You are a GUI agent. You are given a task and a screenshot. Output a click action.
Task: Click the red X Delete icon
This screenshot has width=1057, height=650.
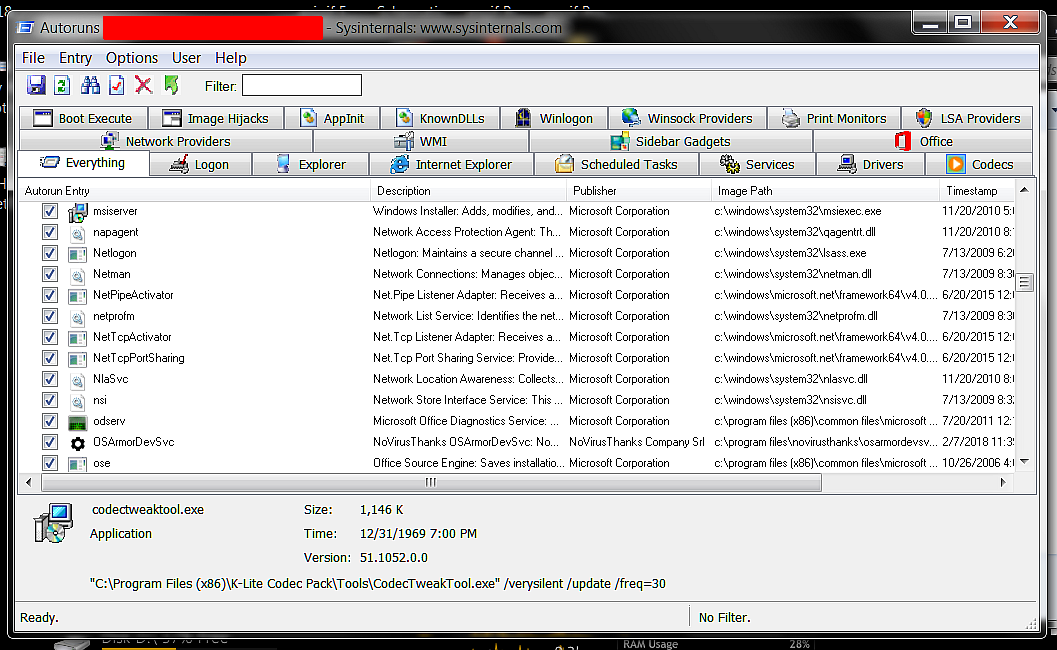[143, 85]
